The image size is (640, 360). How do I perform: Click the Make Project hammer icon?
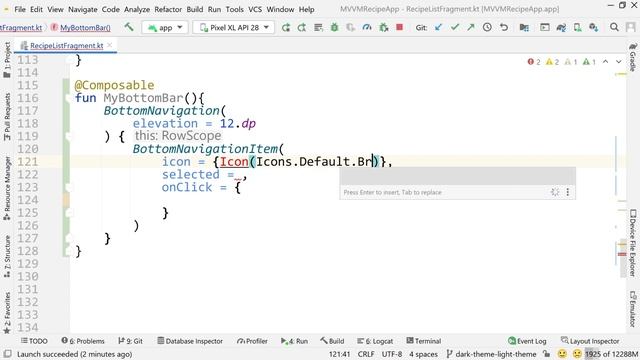pos(129,27)
